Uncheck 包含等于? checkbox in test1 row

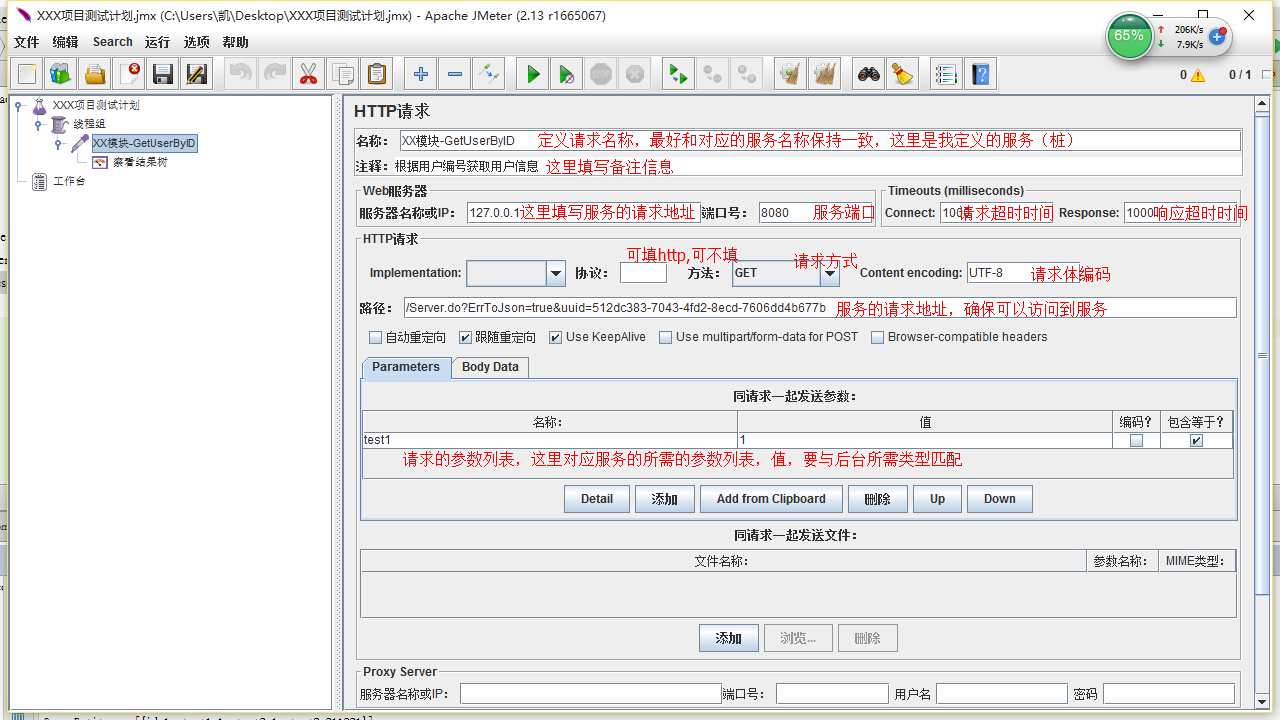pos(1197,441)
